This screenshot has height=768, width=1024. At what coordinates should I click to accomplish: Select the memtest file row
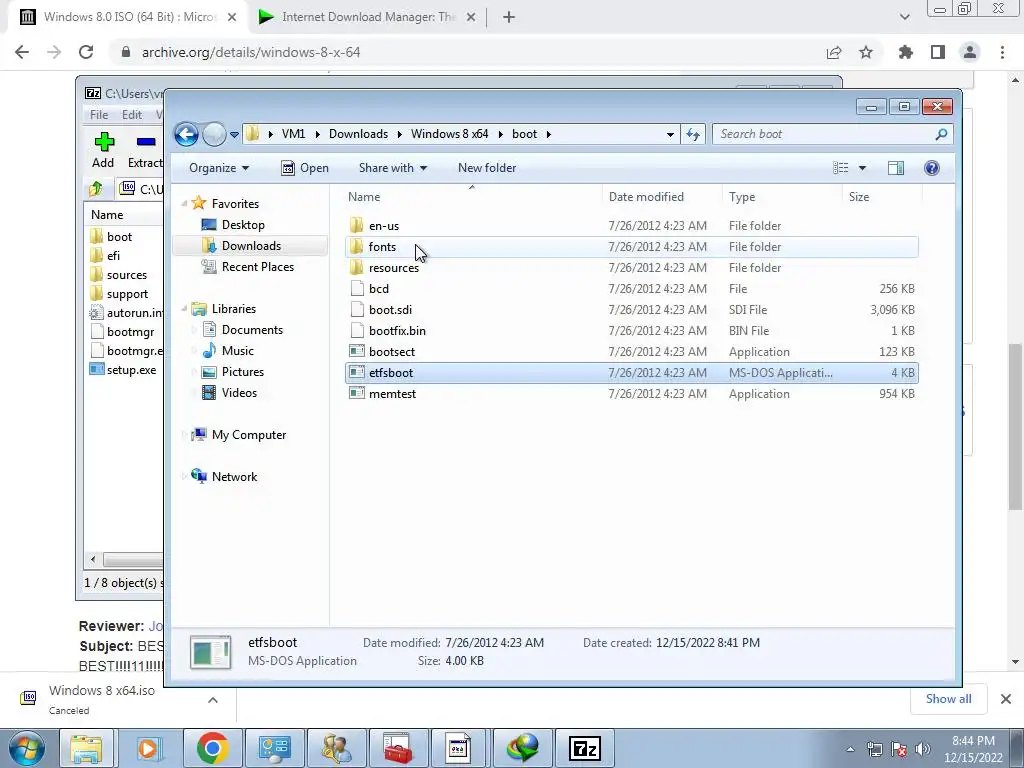632,394
